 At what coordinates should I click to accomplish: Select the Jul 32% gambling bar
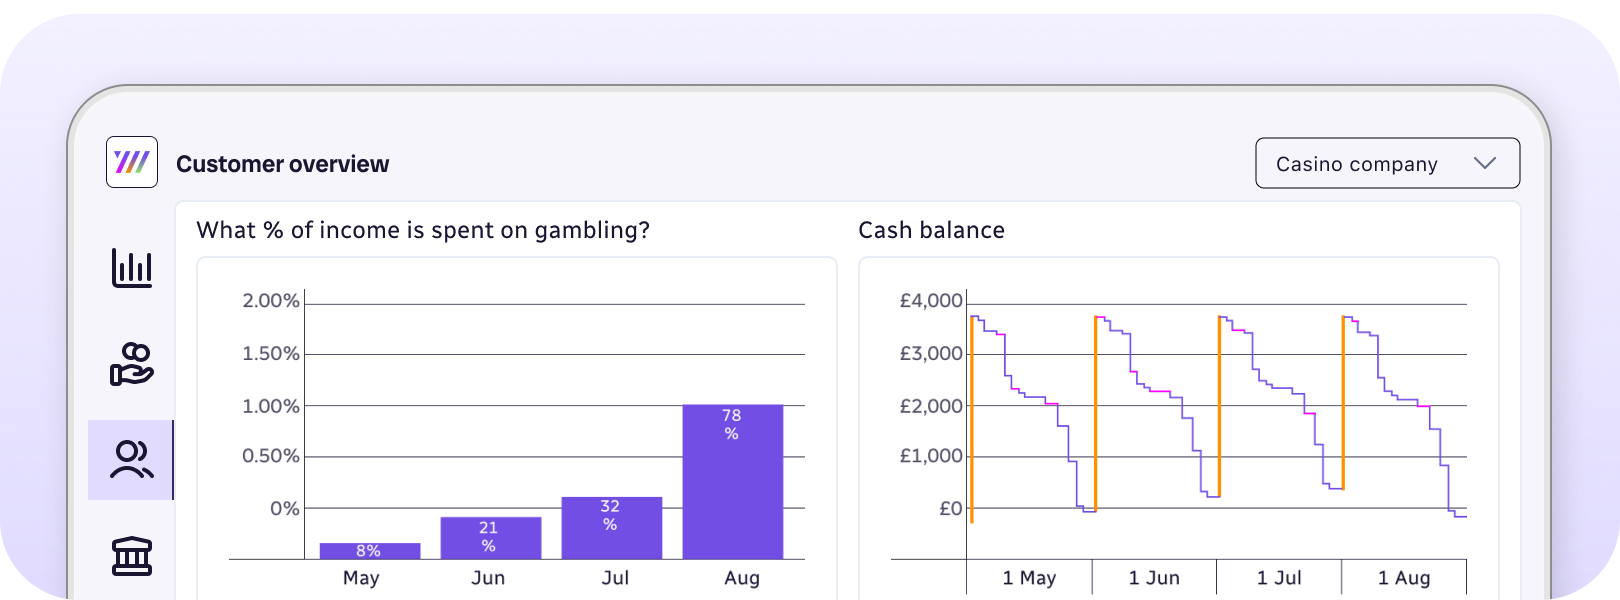click(611, 528)
